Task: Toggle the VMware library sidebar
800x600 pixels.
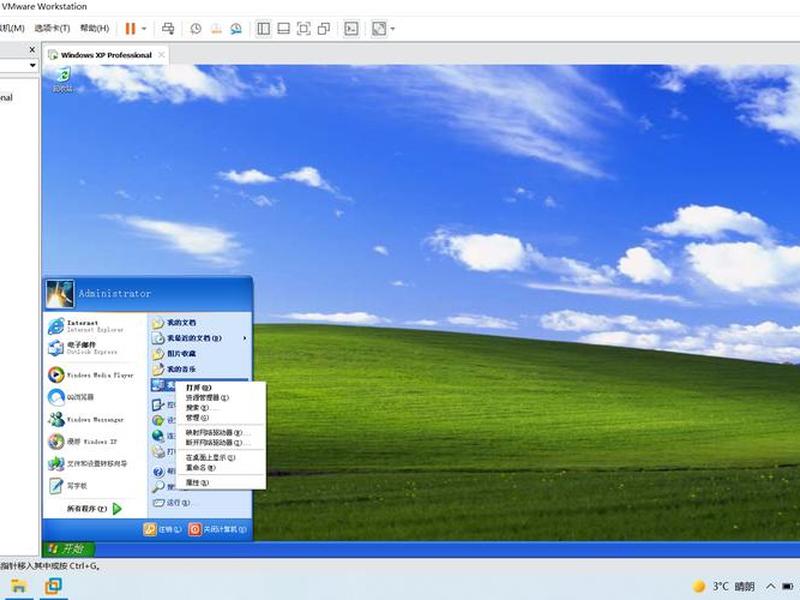Action: (x=264, y=29)
